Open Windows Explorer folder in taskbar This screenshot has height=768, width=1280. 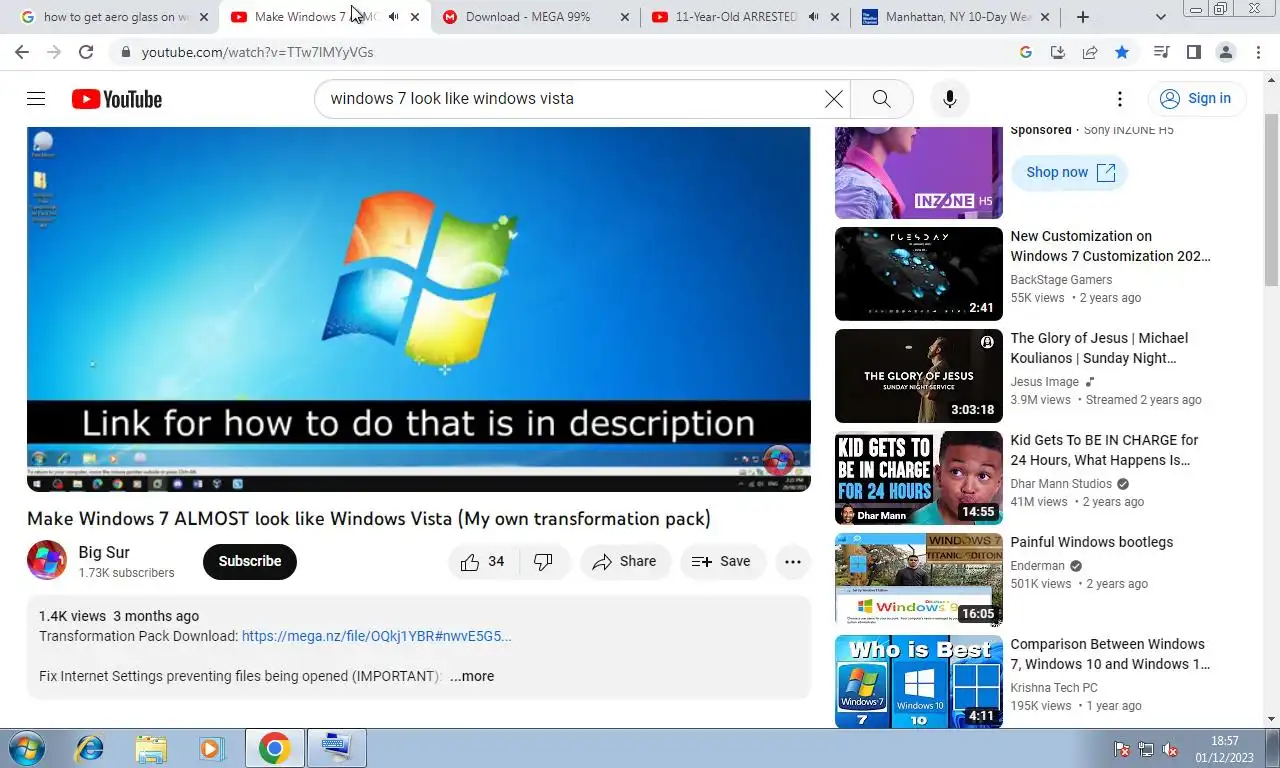(151, 748)
